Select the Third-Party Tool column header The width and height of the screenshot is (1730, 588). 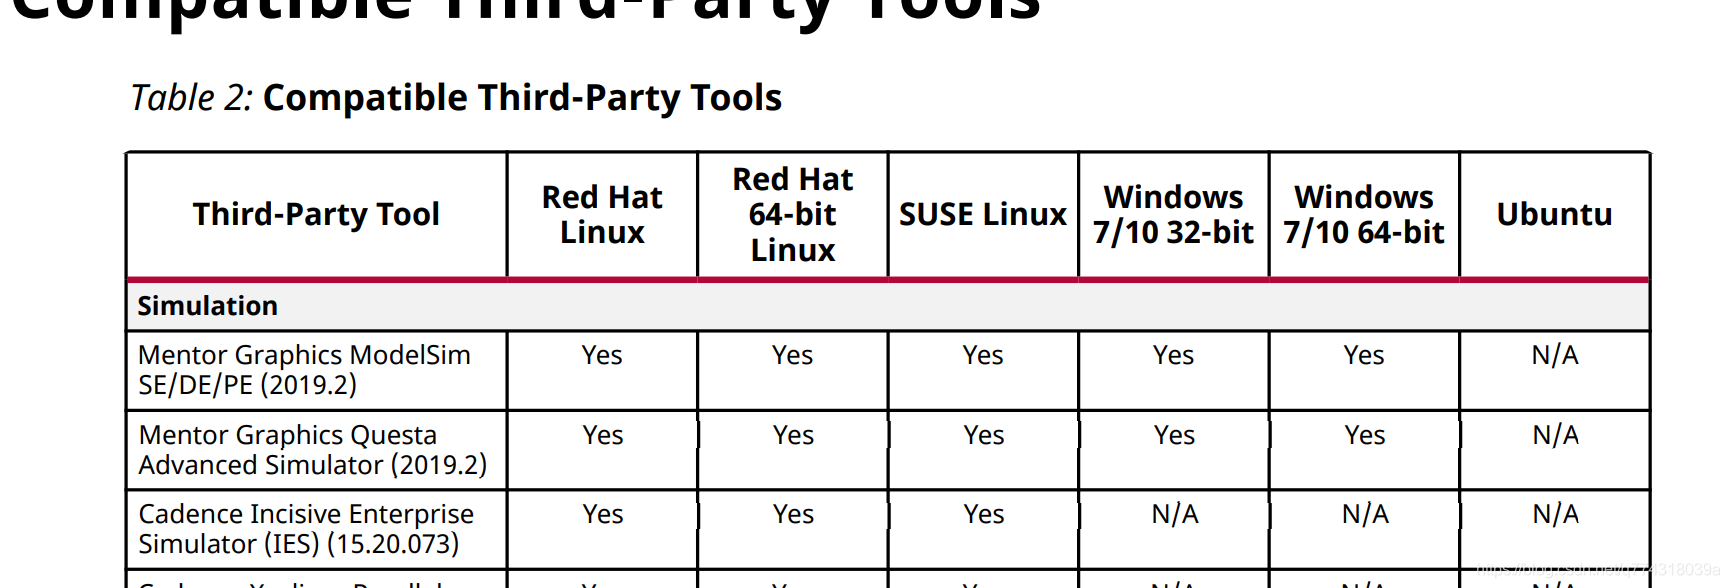point(316,214)
